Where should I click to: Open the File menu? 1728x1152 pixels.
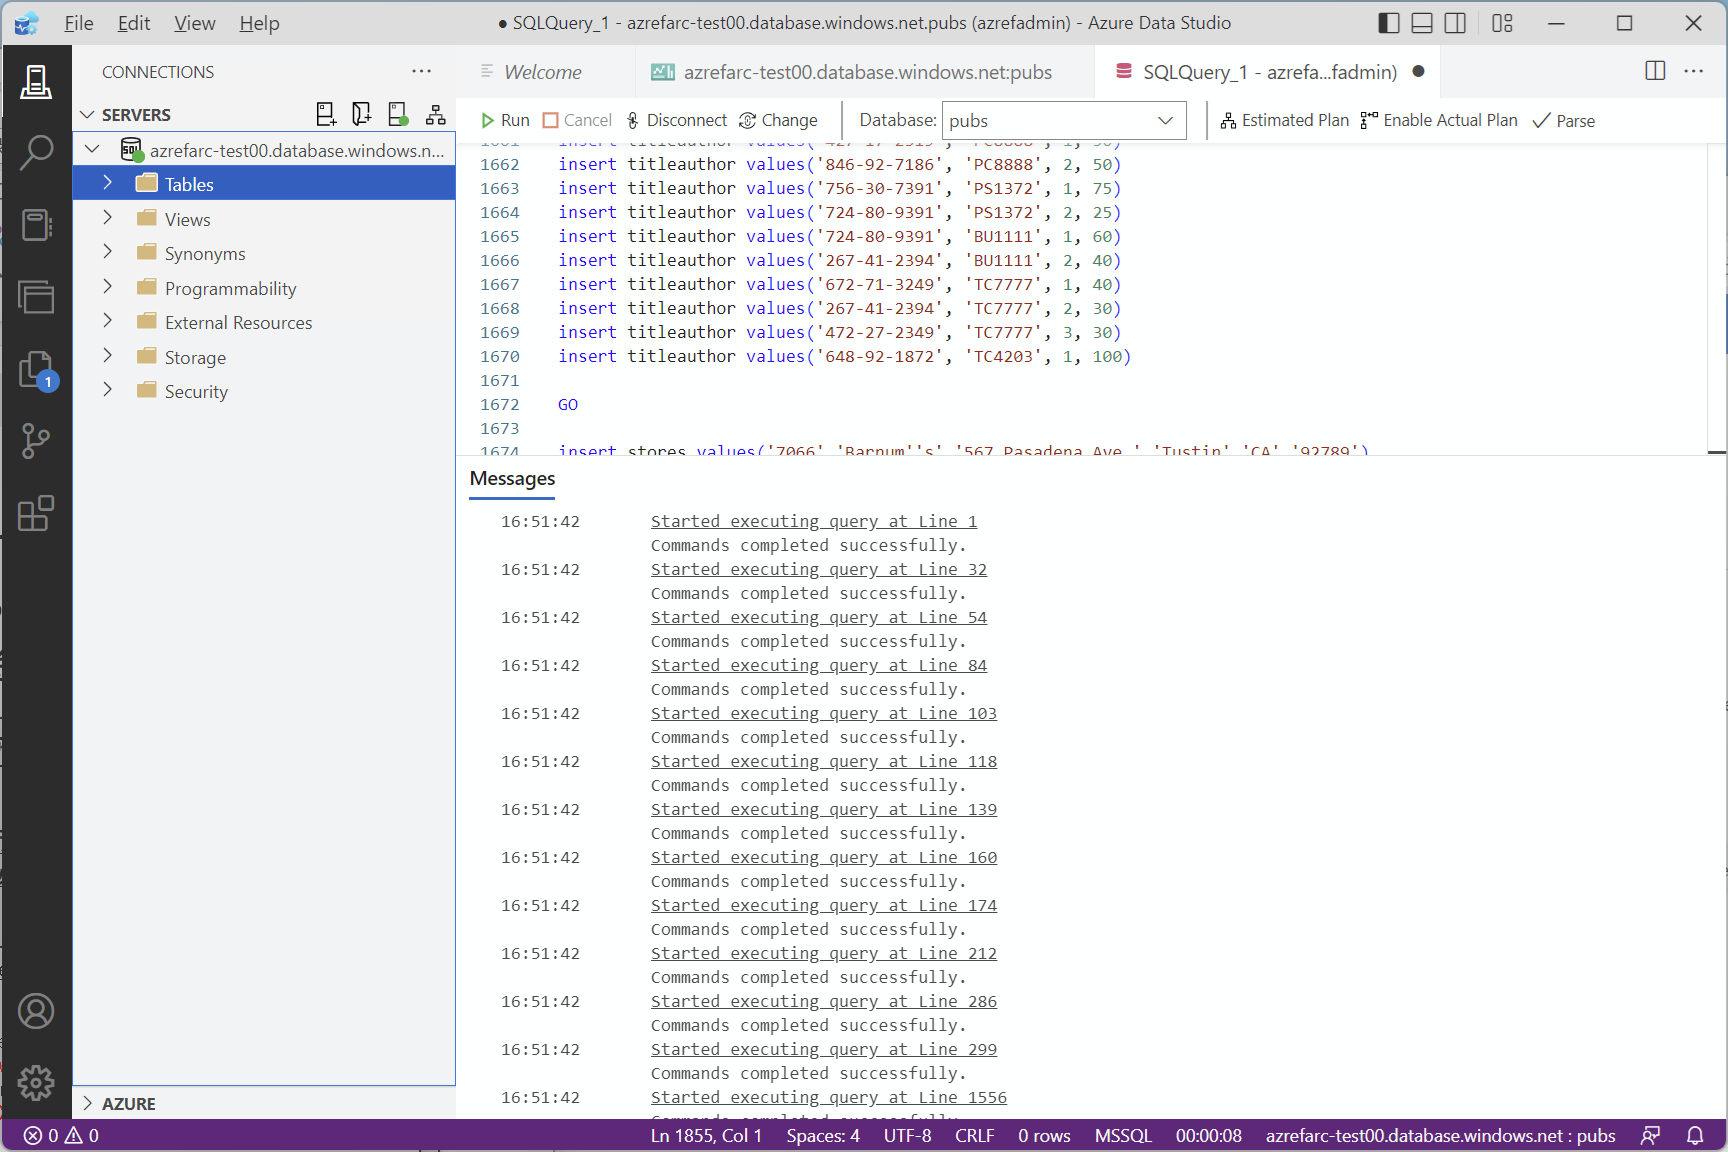[x=79, y=23]
